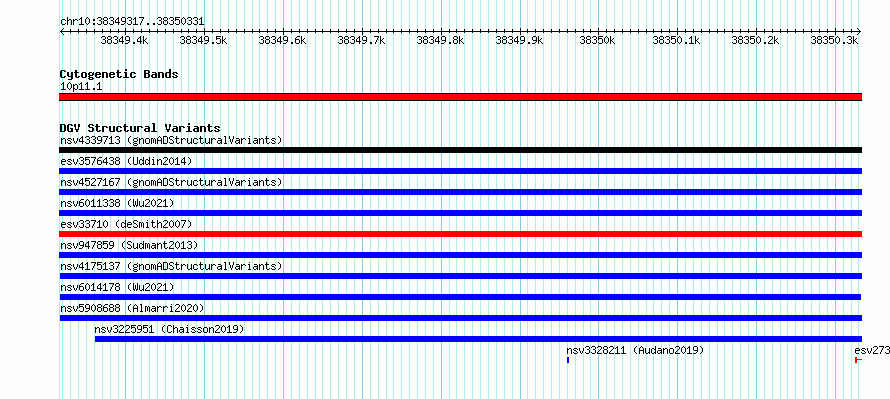890x399 pixels.
Task: Select the black nsv4339713 variant bar
Action: pyautogui.click(x=460, y=150)
